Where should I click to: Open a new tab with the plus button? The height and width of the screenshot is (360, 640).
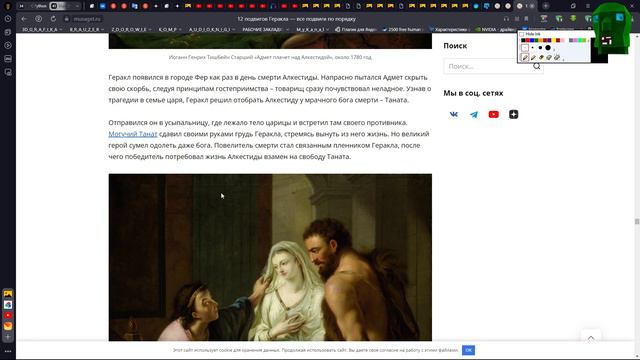click(545, 6)
